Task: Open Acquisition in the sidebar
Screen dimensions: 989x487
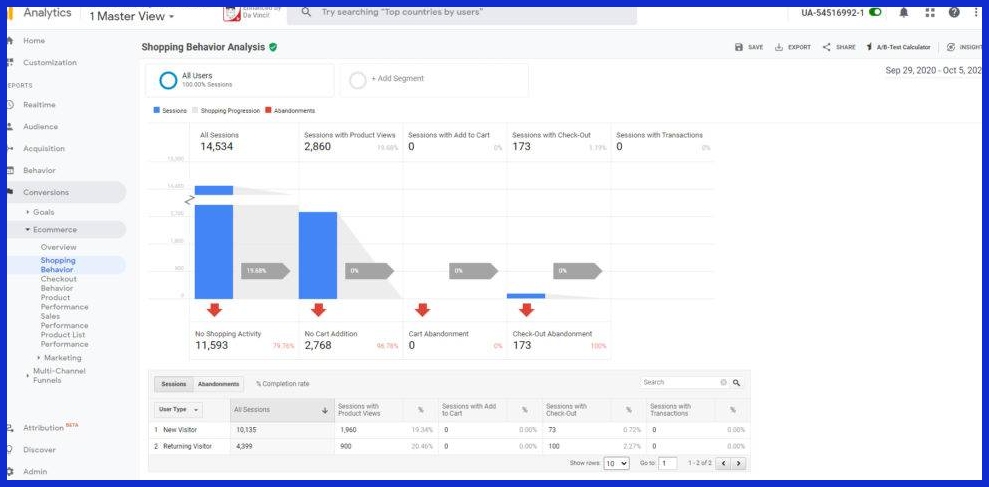Action: 44,149
